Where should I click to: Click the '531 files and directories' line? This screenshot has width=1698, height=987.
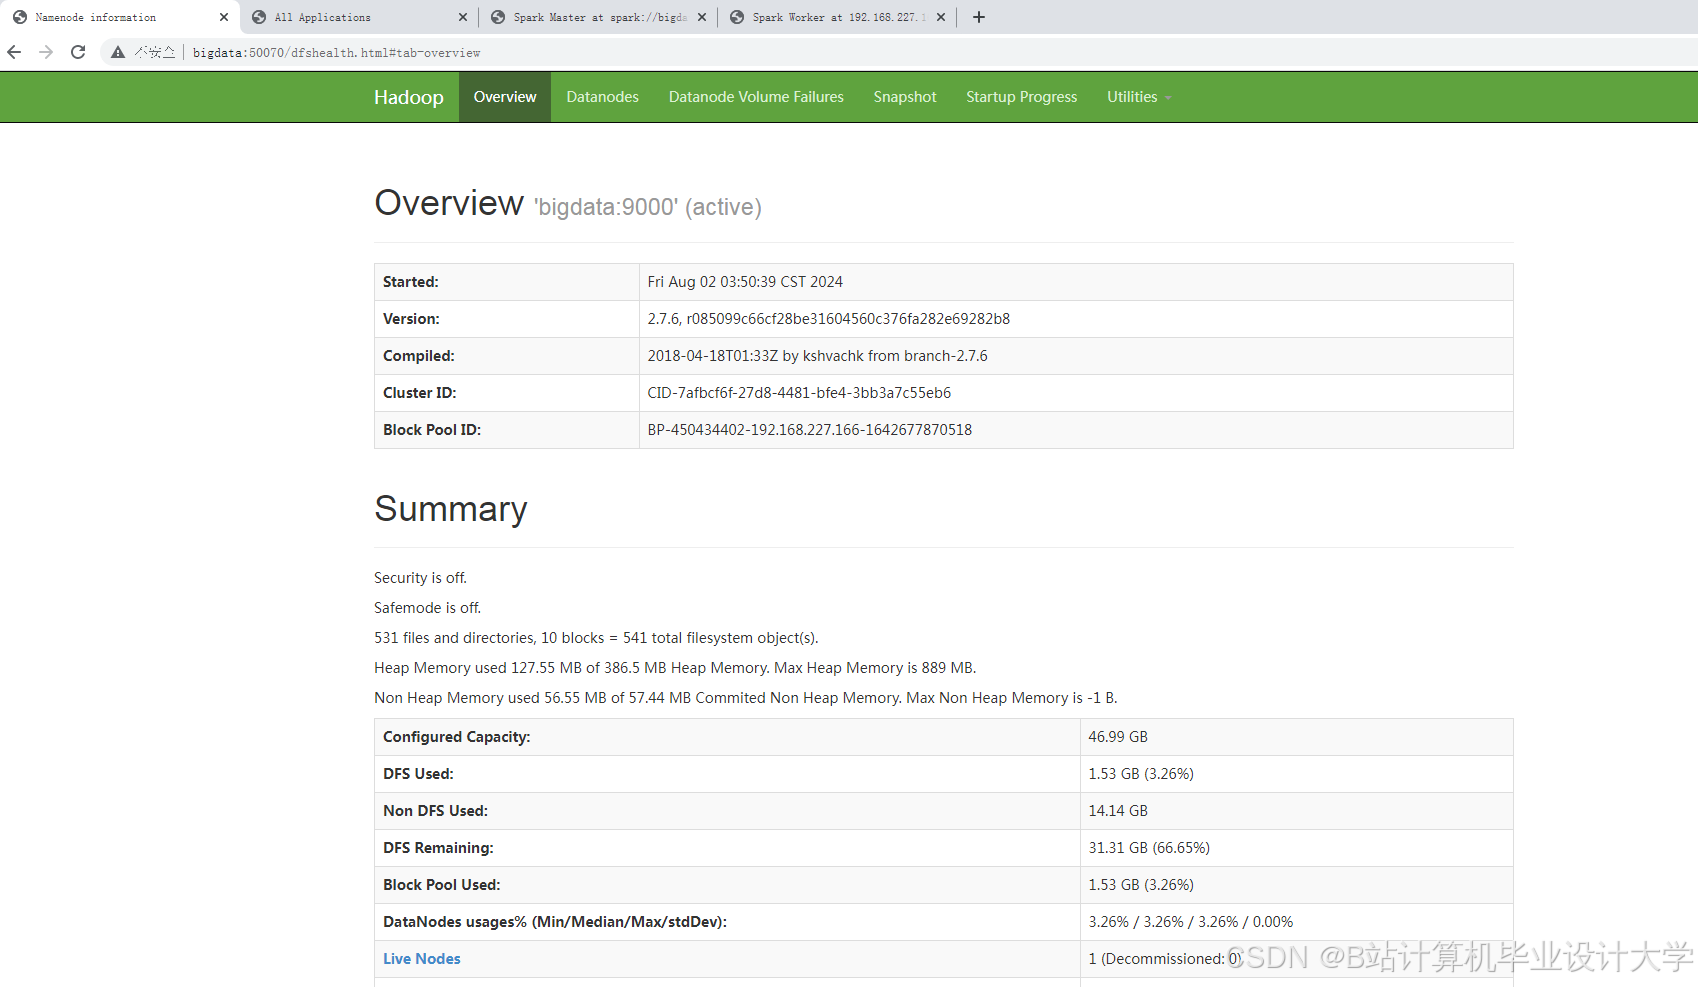pos(596,638)
